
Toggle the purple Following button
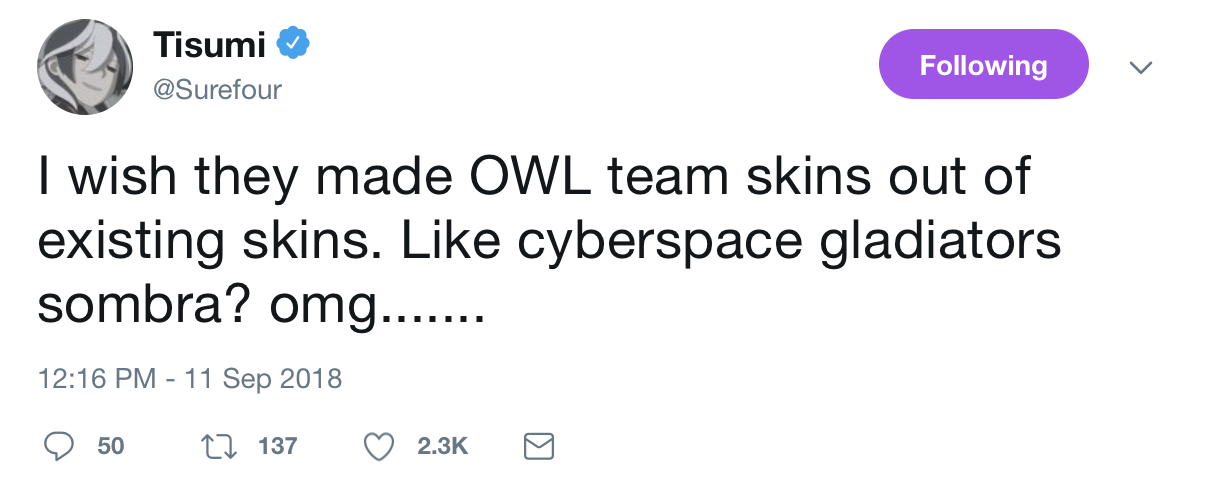click(x=982, y=65)
